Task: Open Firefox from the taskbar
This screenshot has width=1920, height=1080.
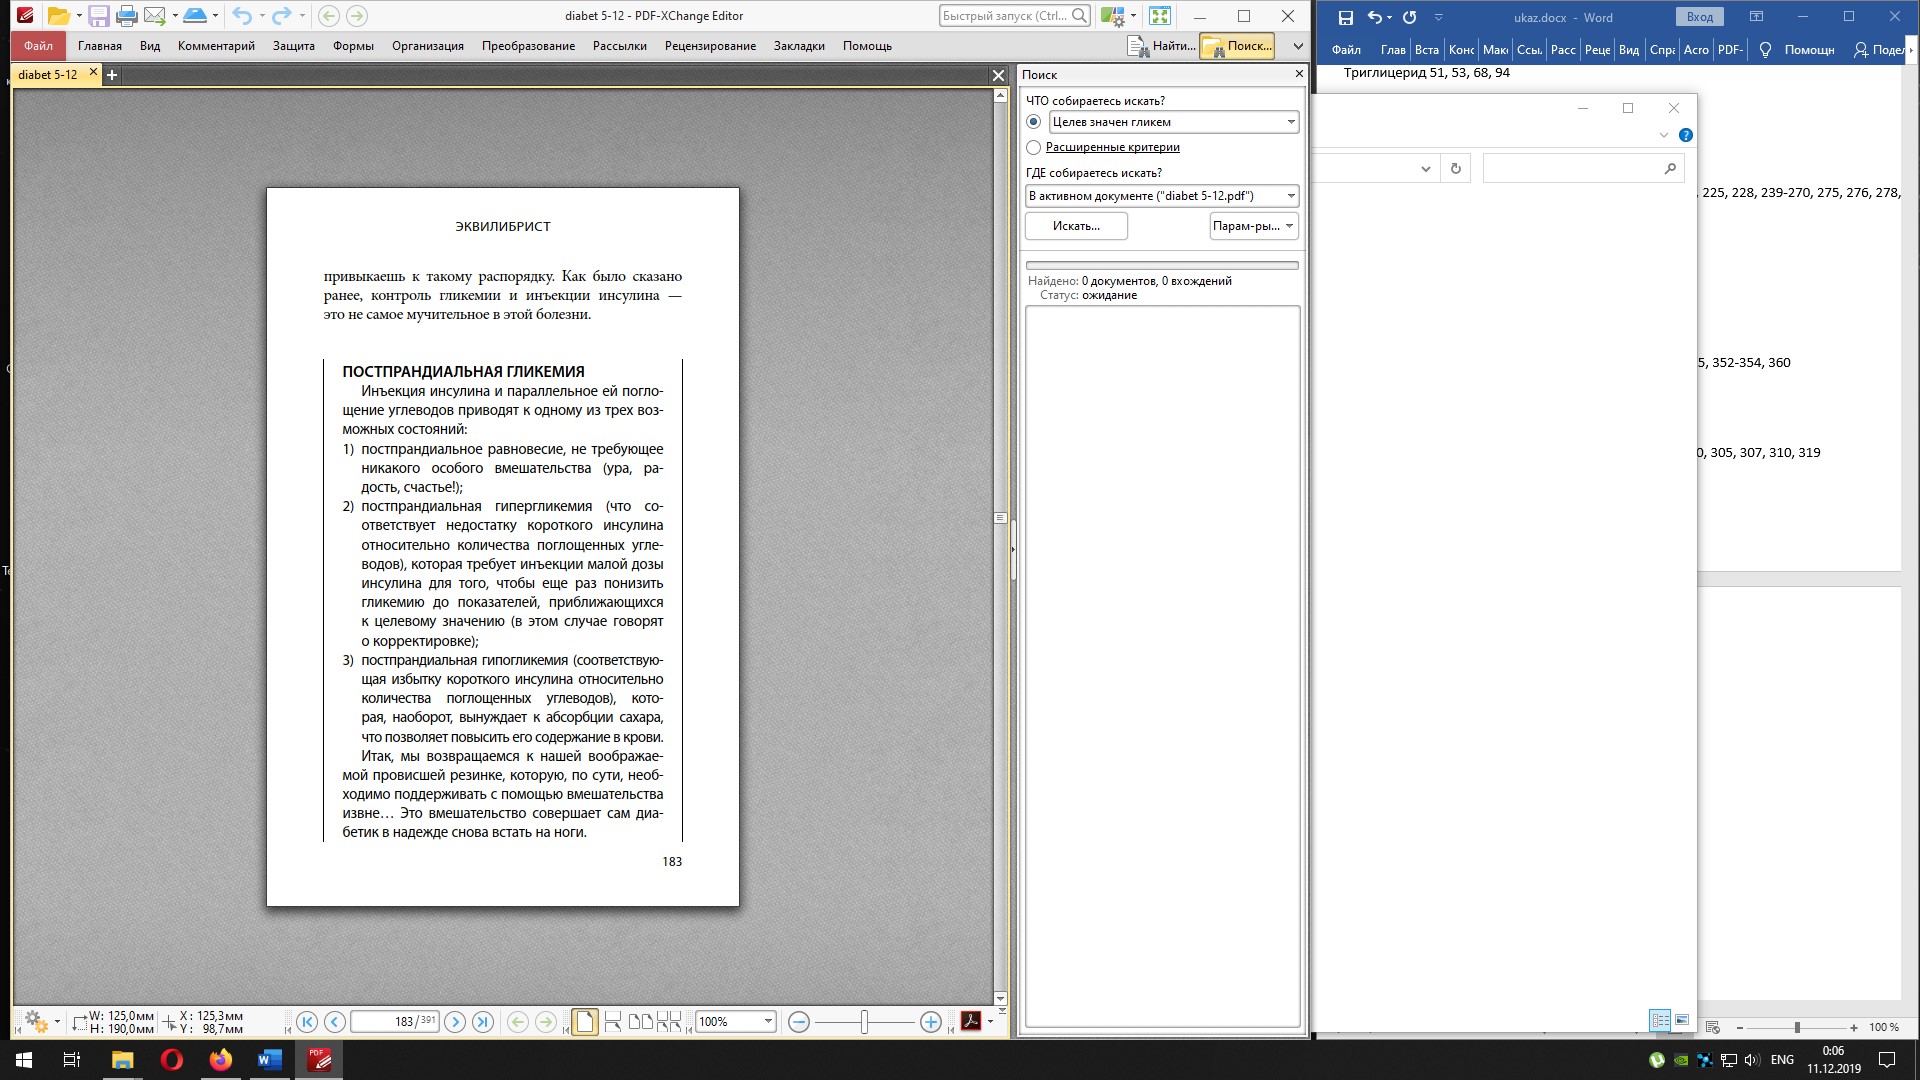Action: click(x=220, y=1060)
